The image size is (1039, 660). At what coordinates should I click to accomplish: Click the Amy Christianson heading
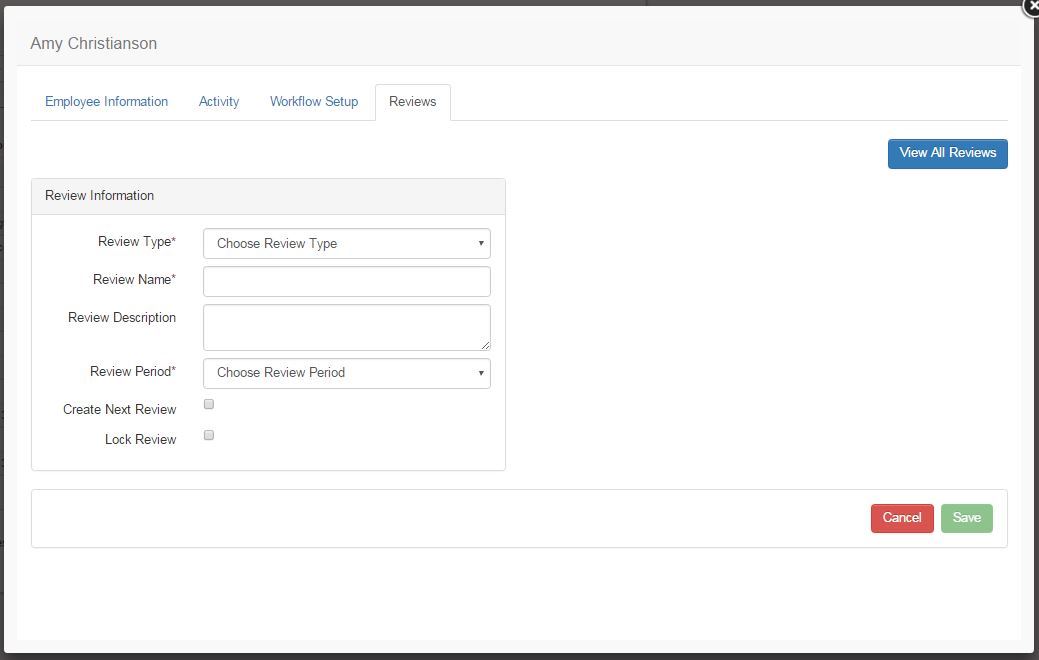(x=93, y=44)
